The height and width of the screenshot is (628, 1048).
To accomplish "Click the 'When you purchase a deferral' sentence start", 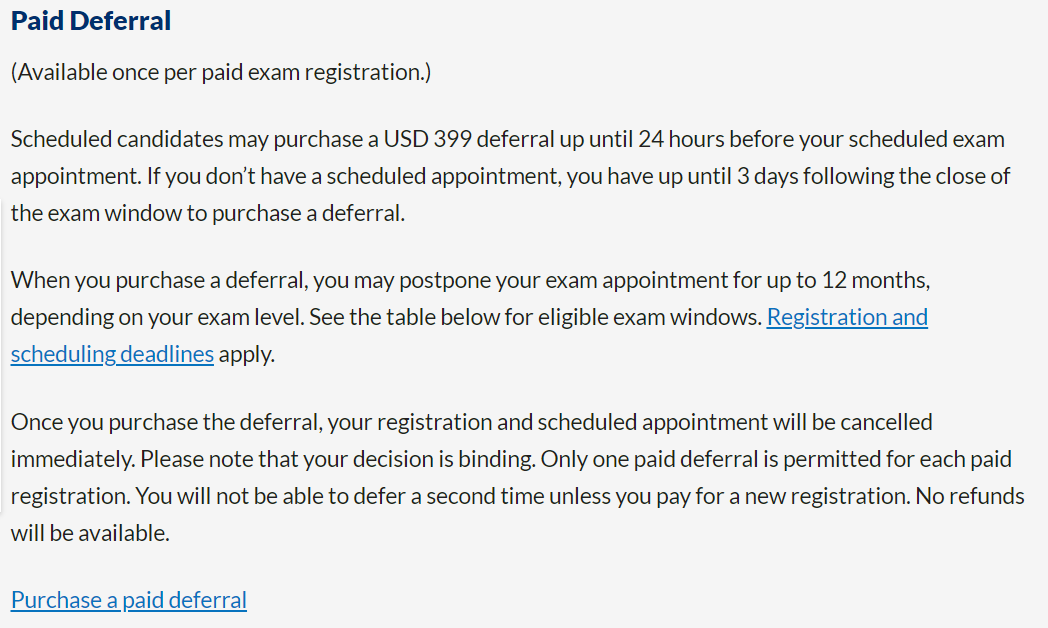I will 159,280.
